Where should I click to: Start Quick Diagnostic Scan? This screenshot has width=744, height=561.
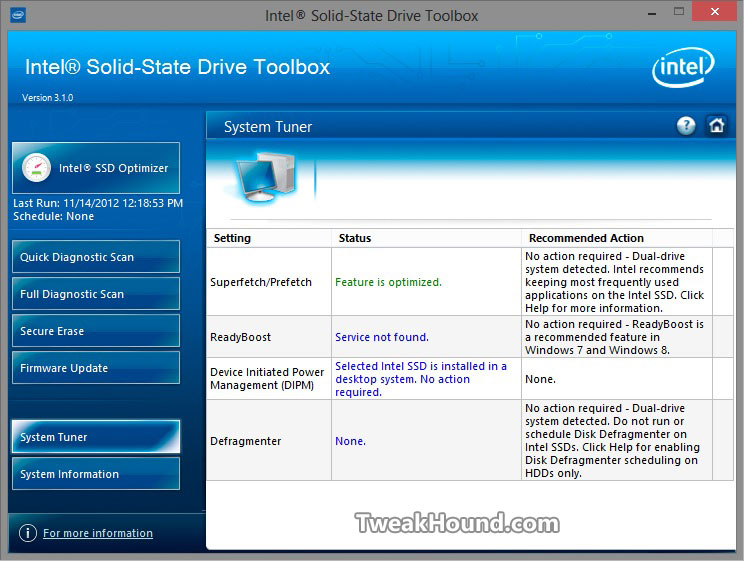pyautogui.click(x=96, y=257)
